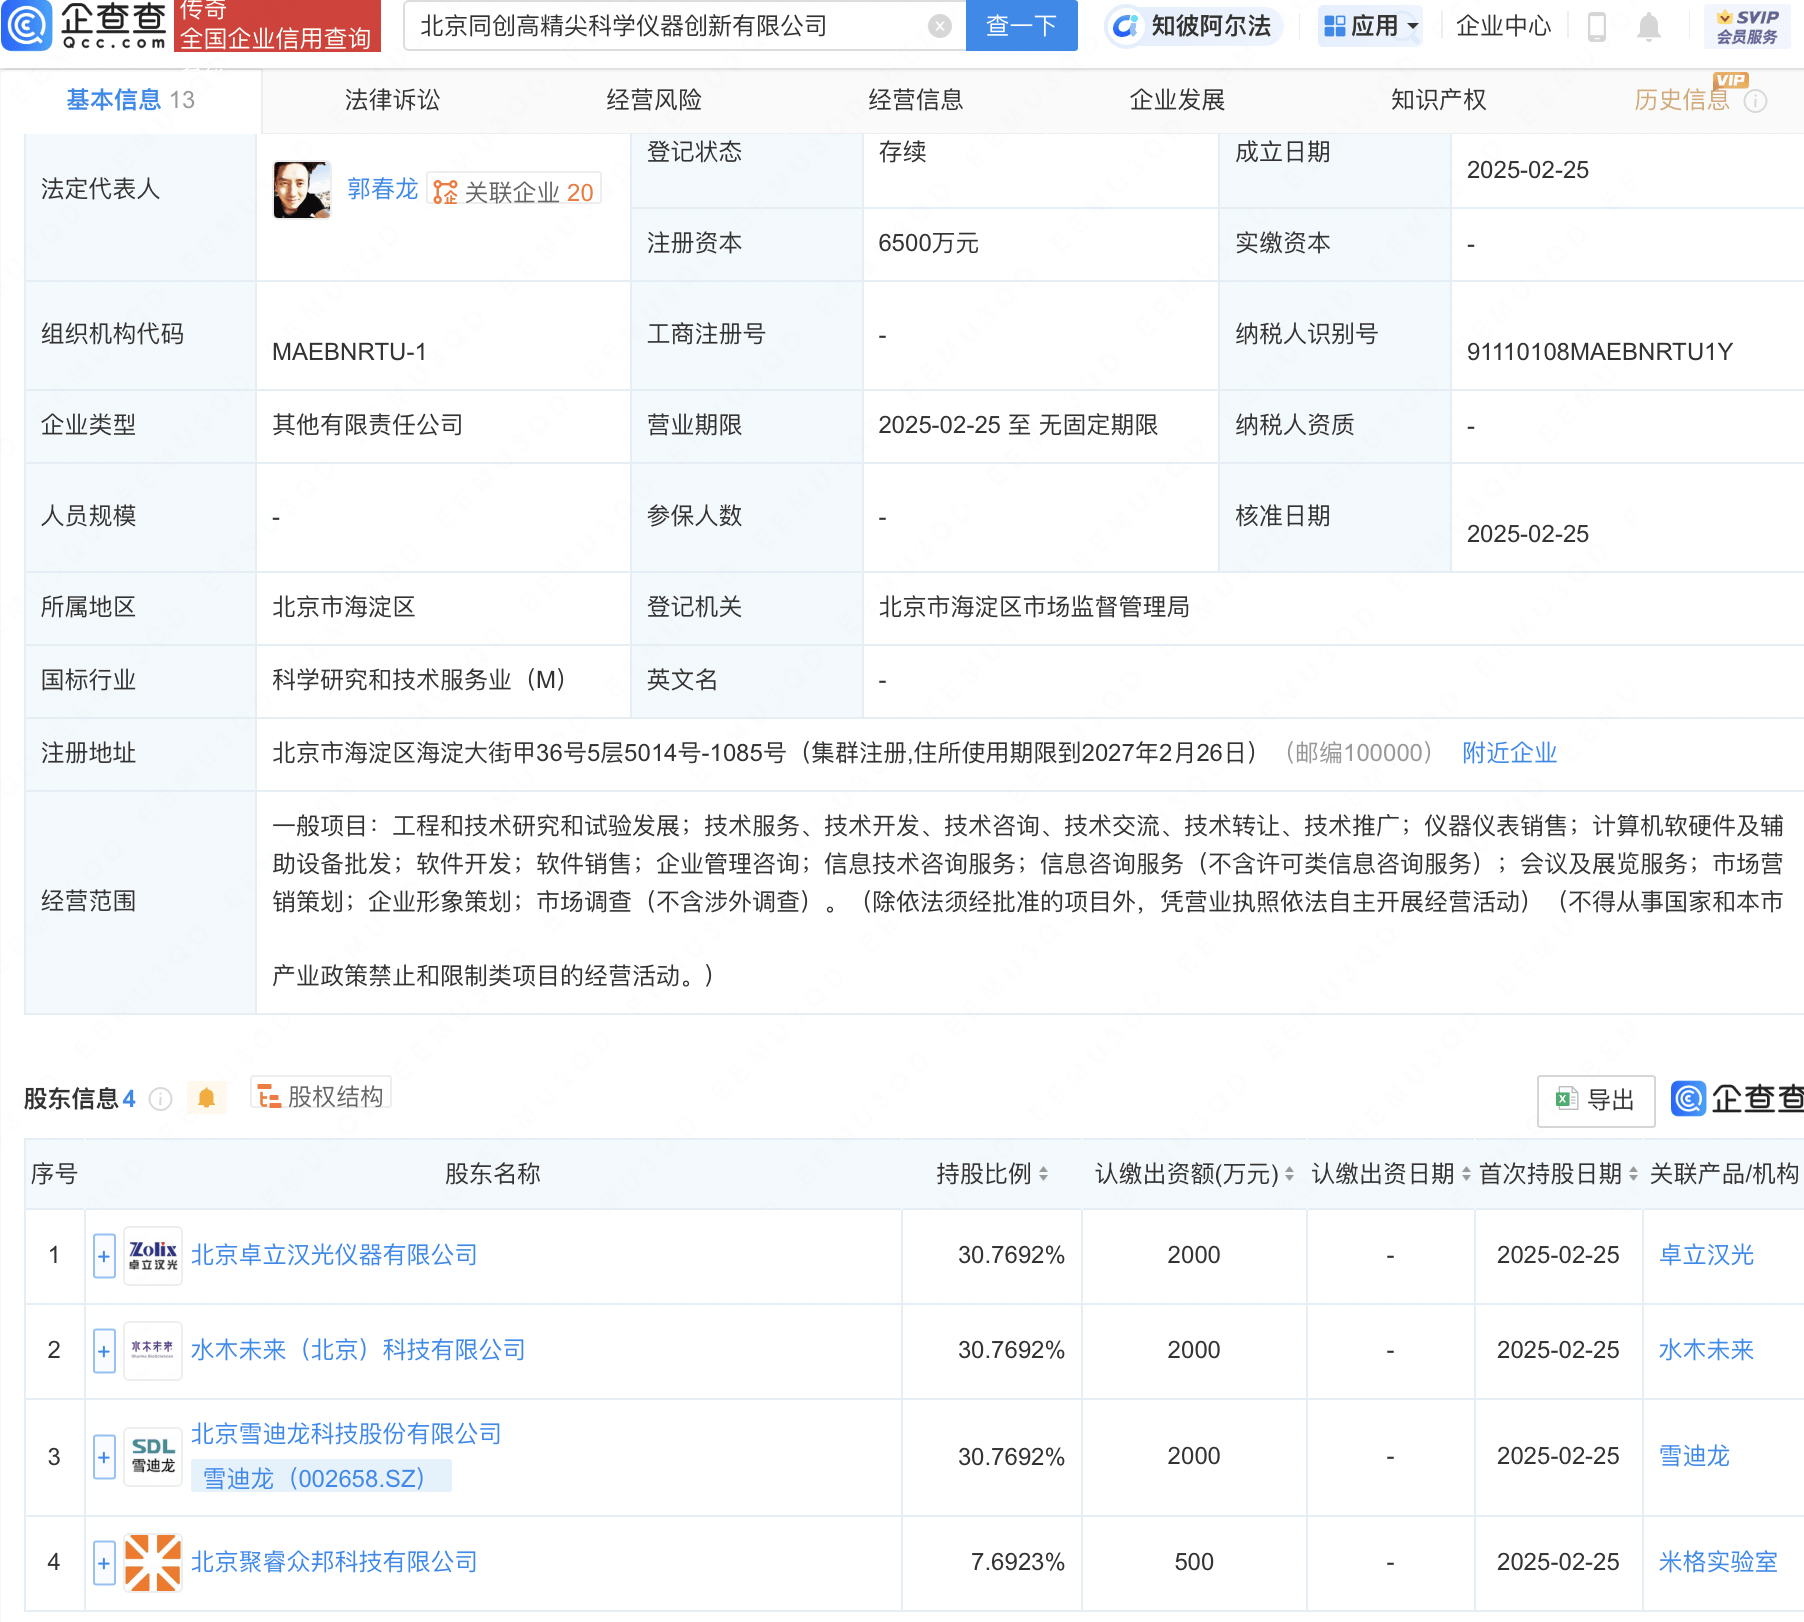Toggle shareholder change alert bell
This screenshot has width=1804, height=1622.
(x=206, y=1098)
